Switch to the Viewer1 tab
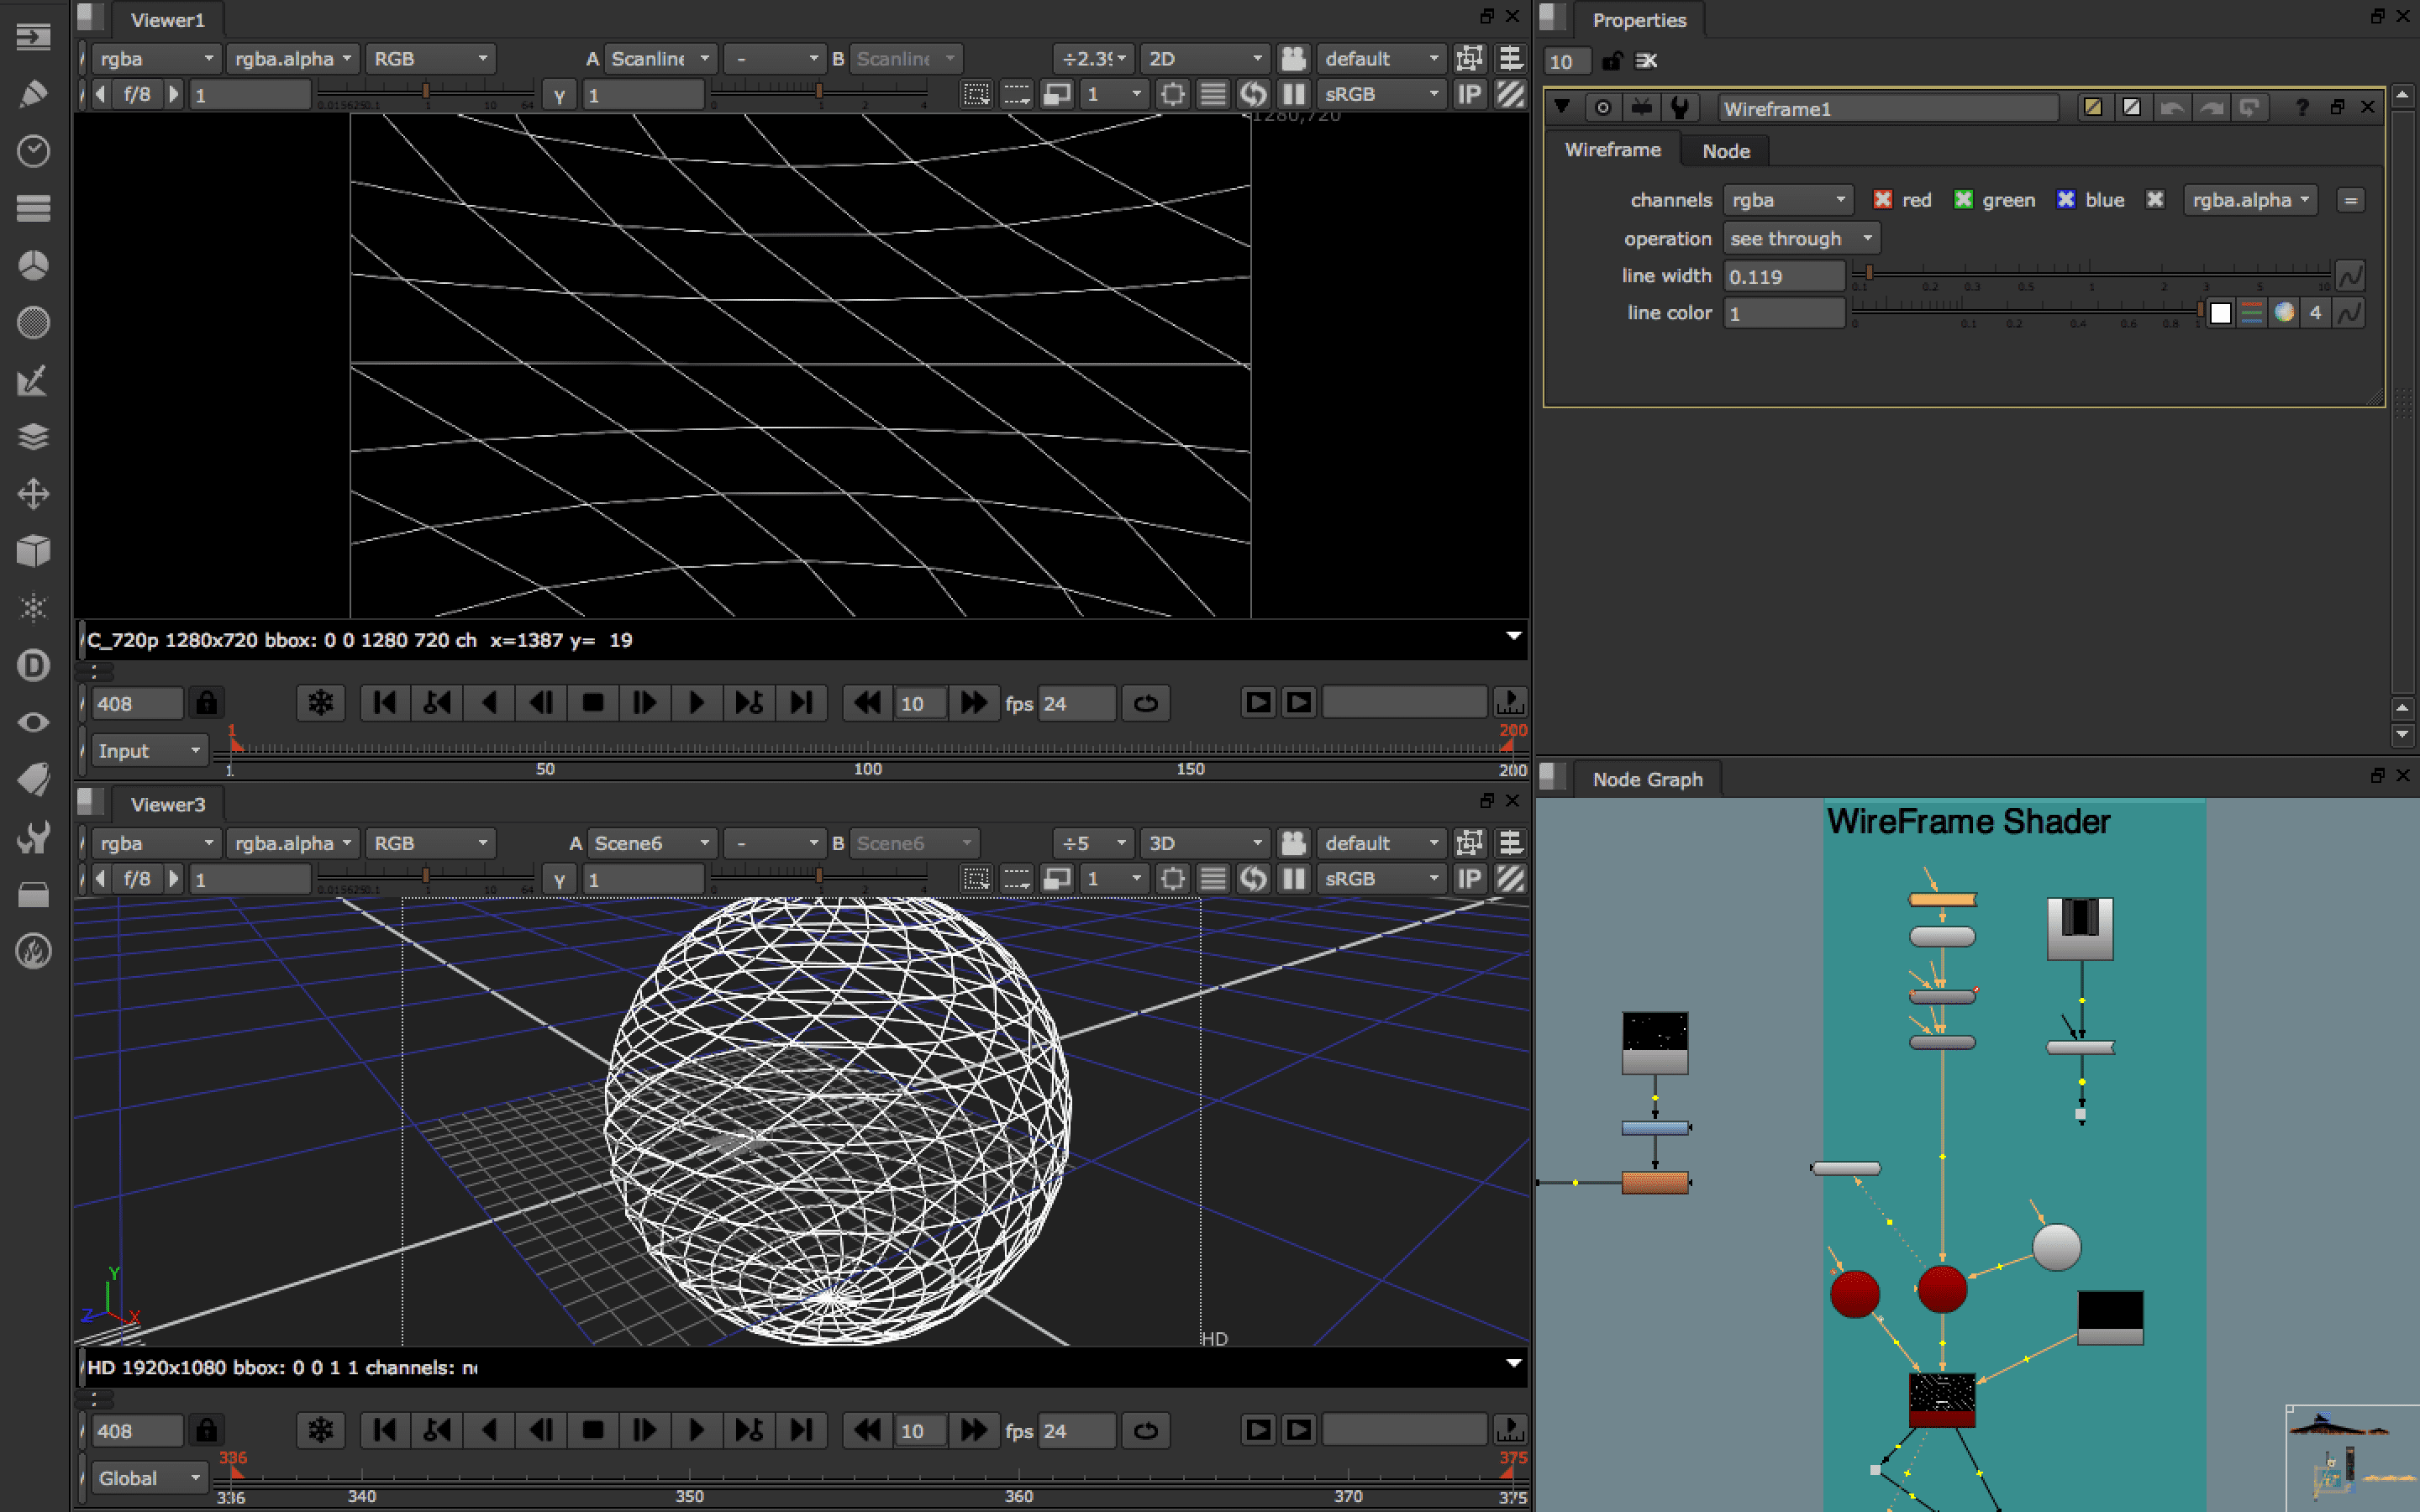The image size is (2420, 1512). pyautogui.click(x=167, y=20)
